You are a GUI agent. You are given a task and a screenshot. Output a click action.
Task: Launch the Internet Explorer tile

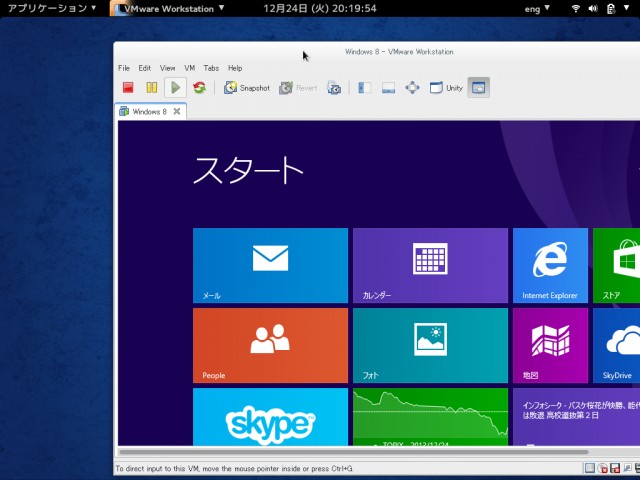[x=550, y=265]
